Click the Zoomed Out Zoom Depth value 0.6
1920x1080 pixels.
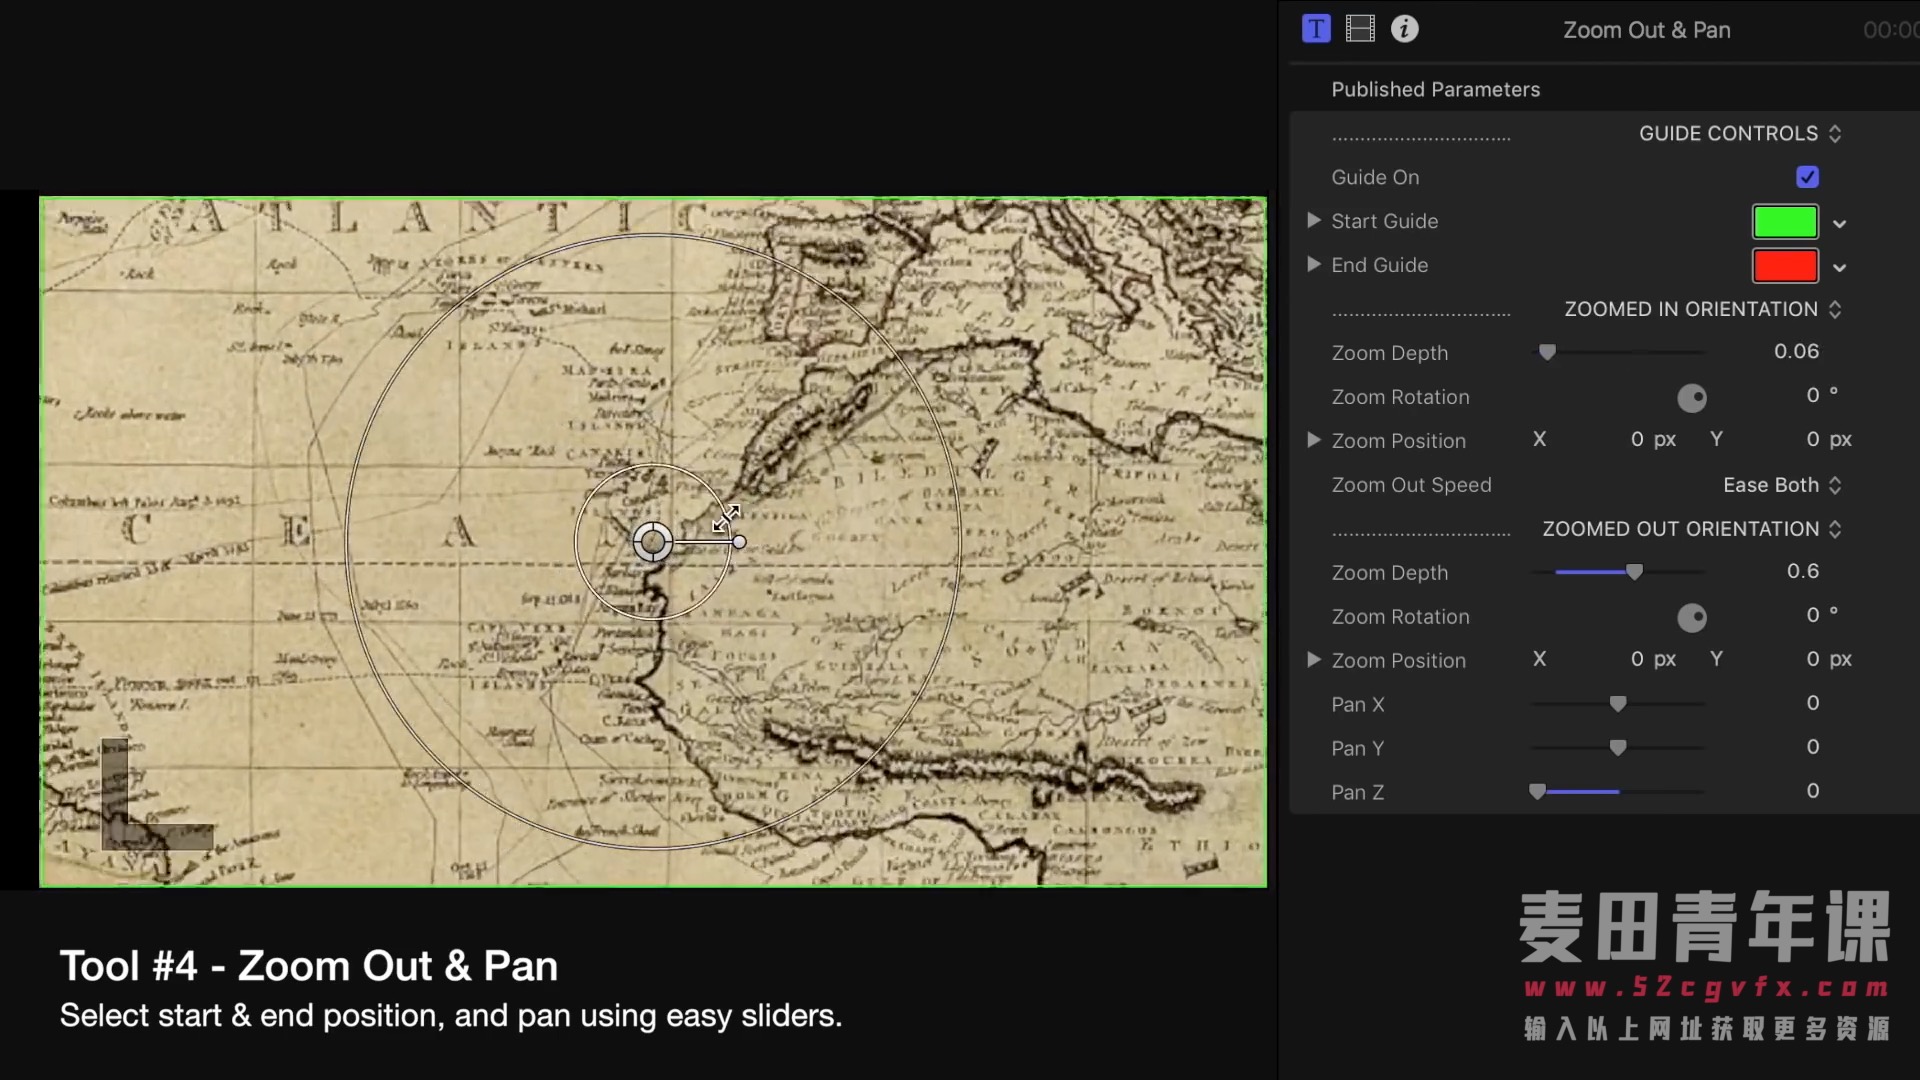[x=1802, y=571]
